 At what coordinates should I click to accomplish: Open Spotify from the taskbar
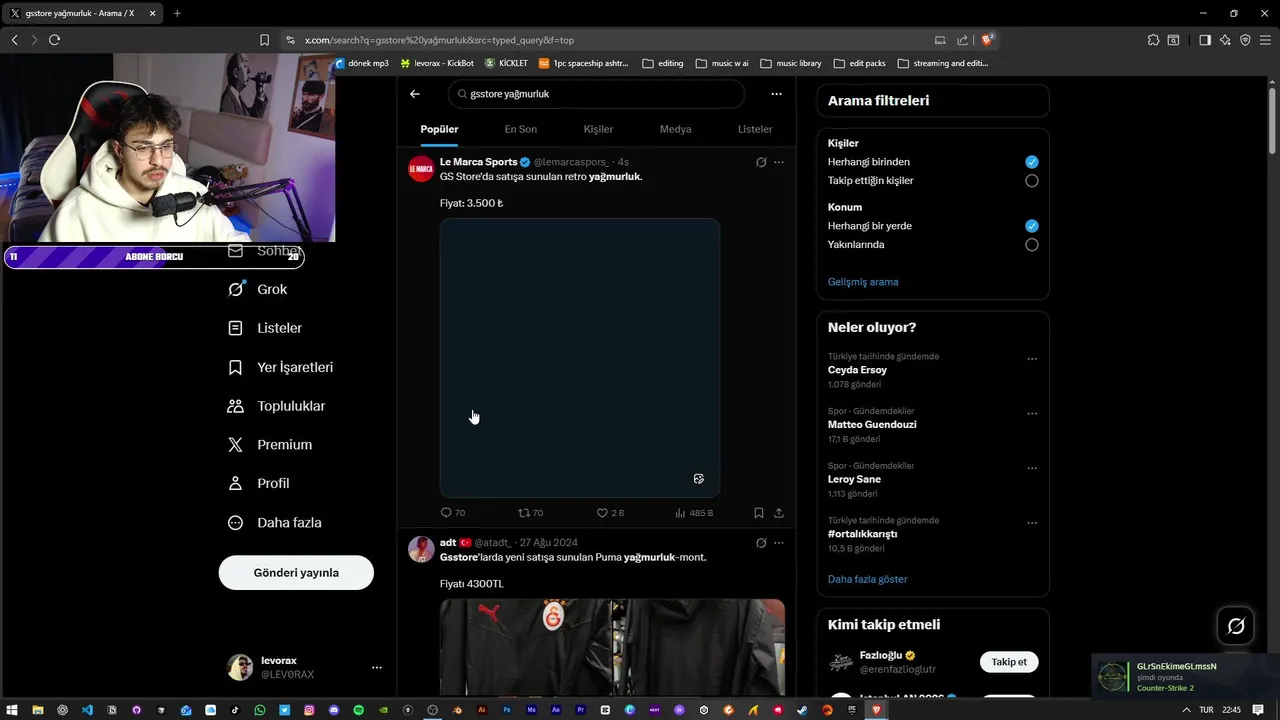tap(358, 710)
